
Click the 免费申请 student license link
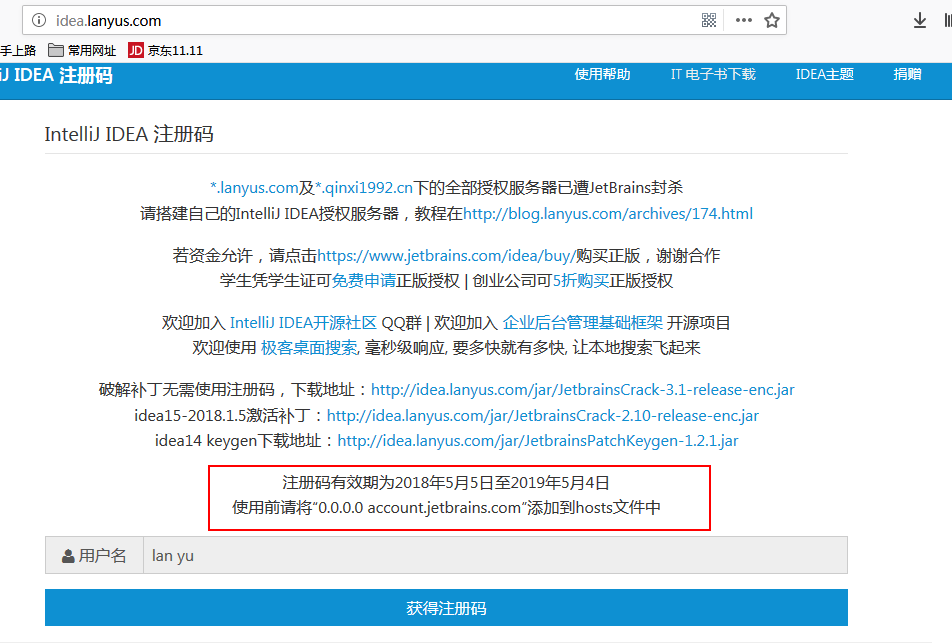pyautogui.click(x=364, y=281)
